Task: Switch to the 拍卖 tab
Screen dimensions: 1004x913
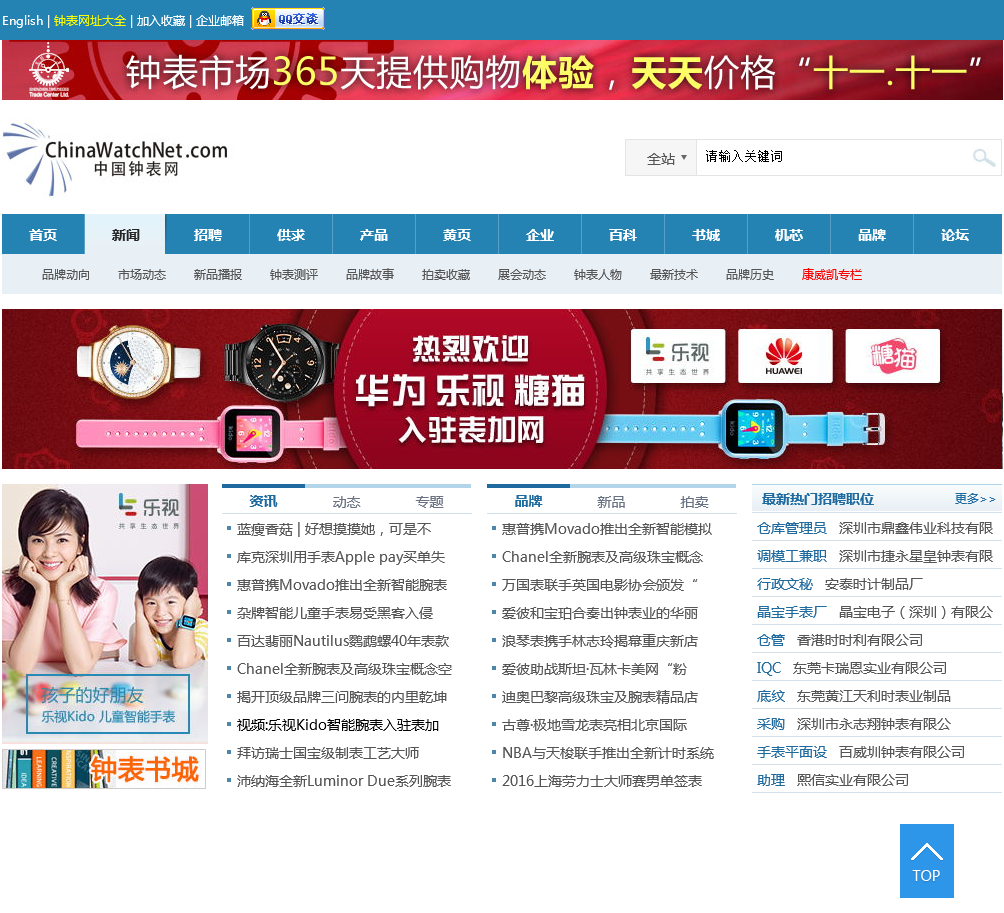Action: [694, 502]
